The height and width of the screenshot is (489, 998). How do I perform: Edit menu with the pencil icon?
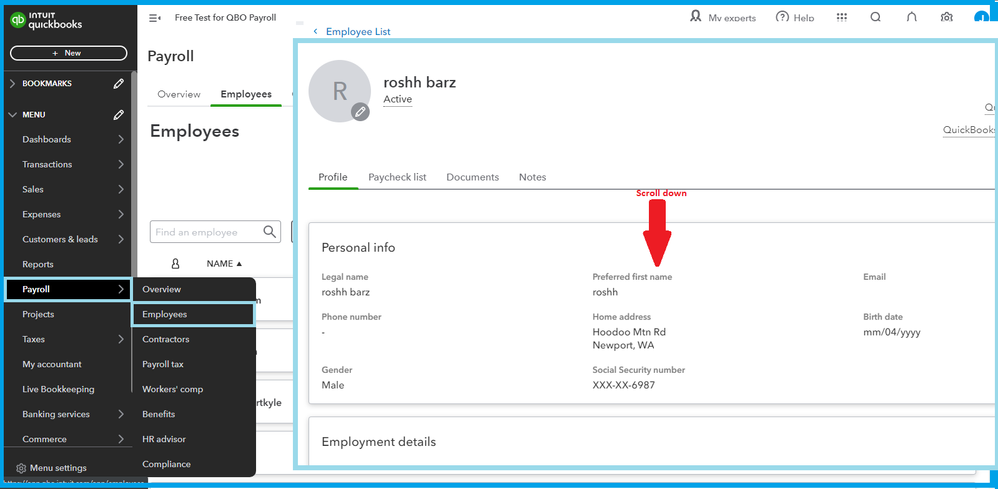point(118,115)
